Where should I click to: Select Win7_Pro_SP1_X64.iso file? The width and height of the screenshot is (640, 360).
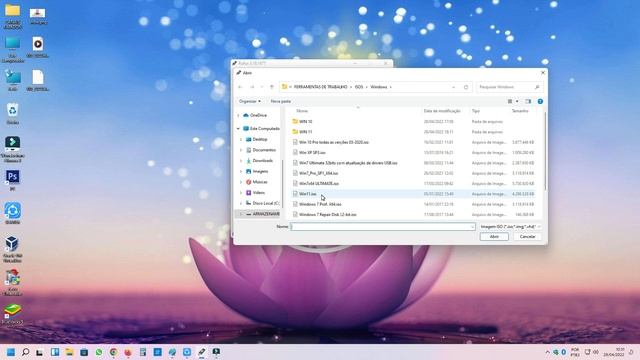[x=318, y=173]
